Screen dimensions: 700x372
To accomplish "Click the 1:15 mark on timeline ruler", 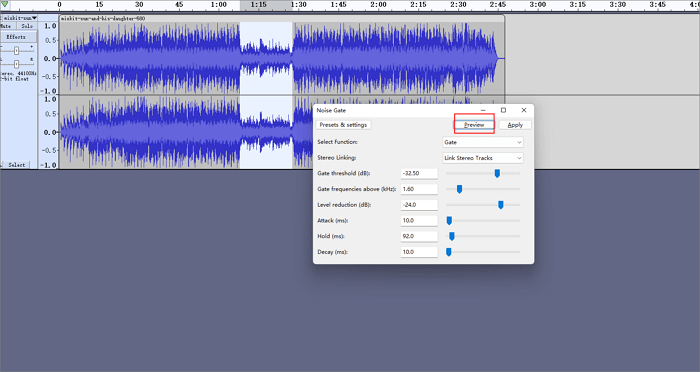I will click(x=258, y=4).
